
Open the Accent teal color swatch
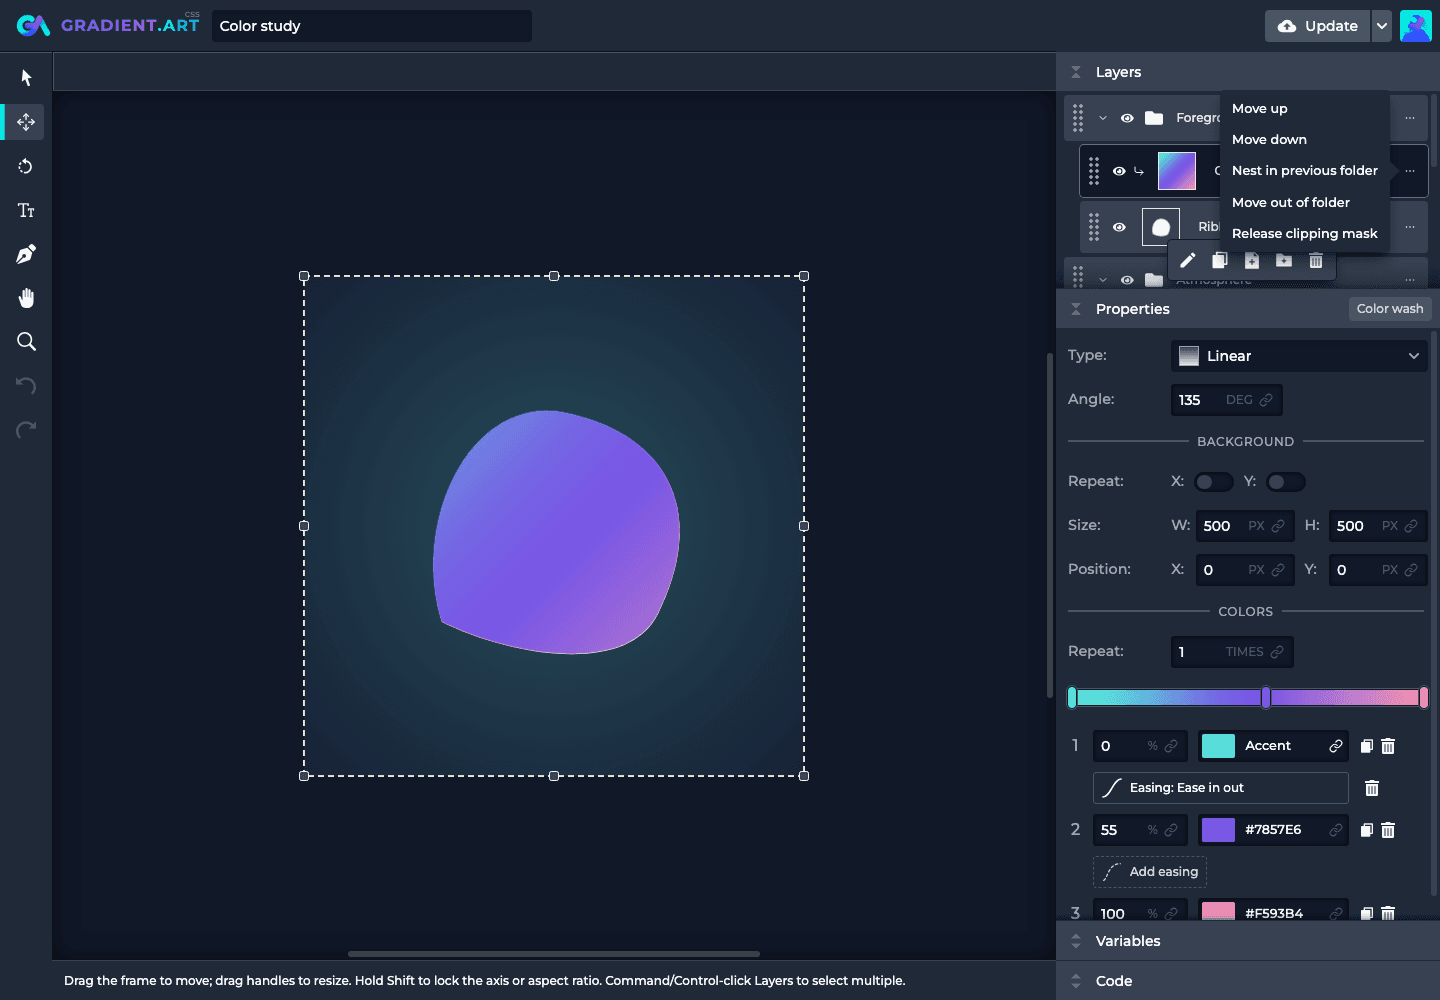pyautogui.click(x=1218, y=746)
